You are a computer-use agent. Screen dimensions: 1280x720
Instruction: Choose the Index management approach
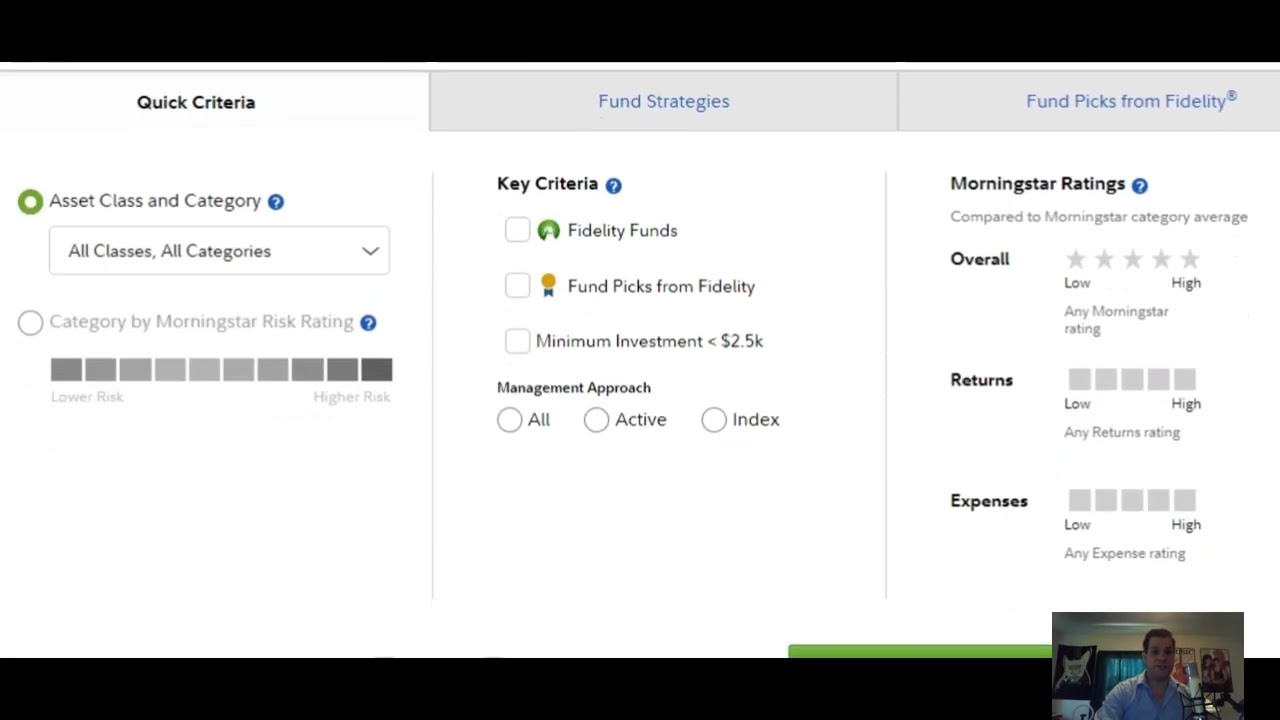(714, 420)
